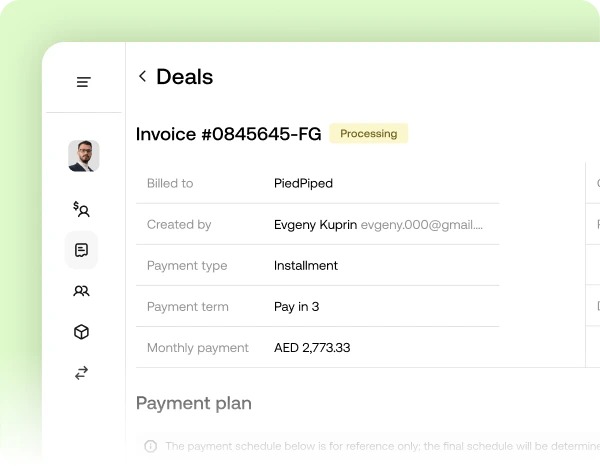Select the Pay in 3 payment term
Viewport: 600px width, 466px height.
click(x=297, y=306)
